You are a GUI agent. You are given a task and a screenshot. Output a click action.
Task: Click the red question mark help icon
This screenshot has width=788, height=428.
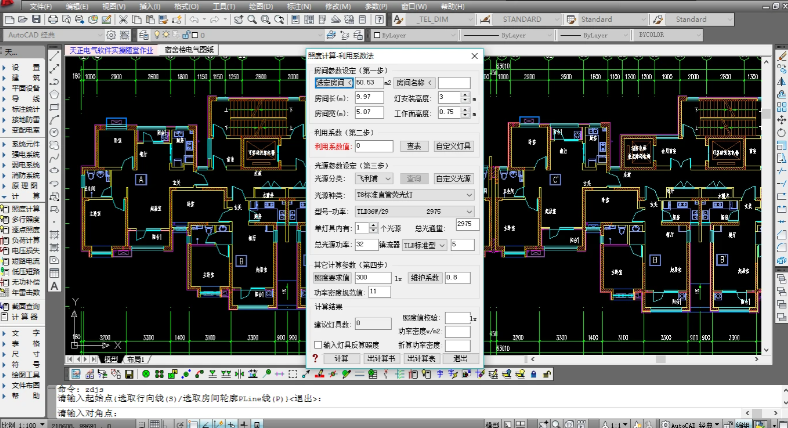coord(315,357)
